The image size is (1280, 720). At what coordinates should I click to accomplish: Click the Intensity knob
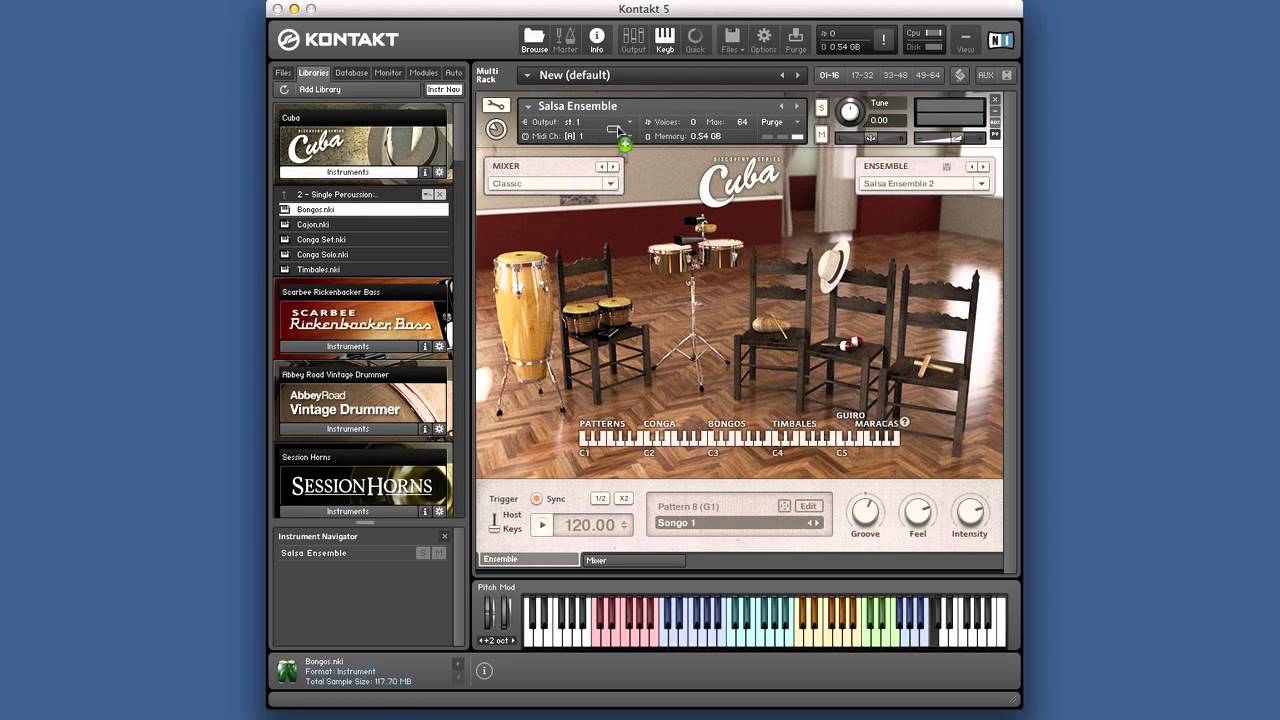coord(969,512)
